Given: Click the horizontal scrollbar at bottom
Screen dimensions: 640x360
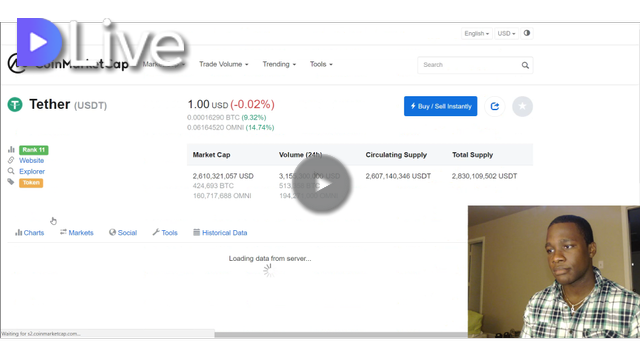Looking at the screenshot, I should pos(341,335).
